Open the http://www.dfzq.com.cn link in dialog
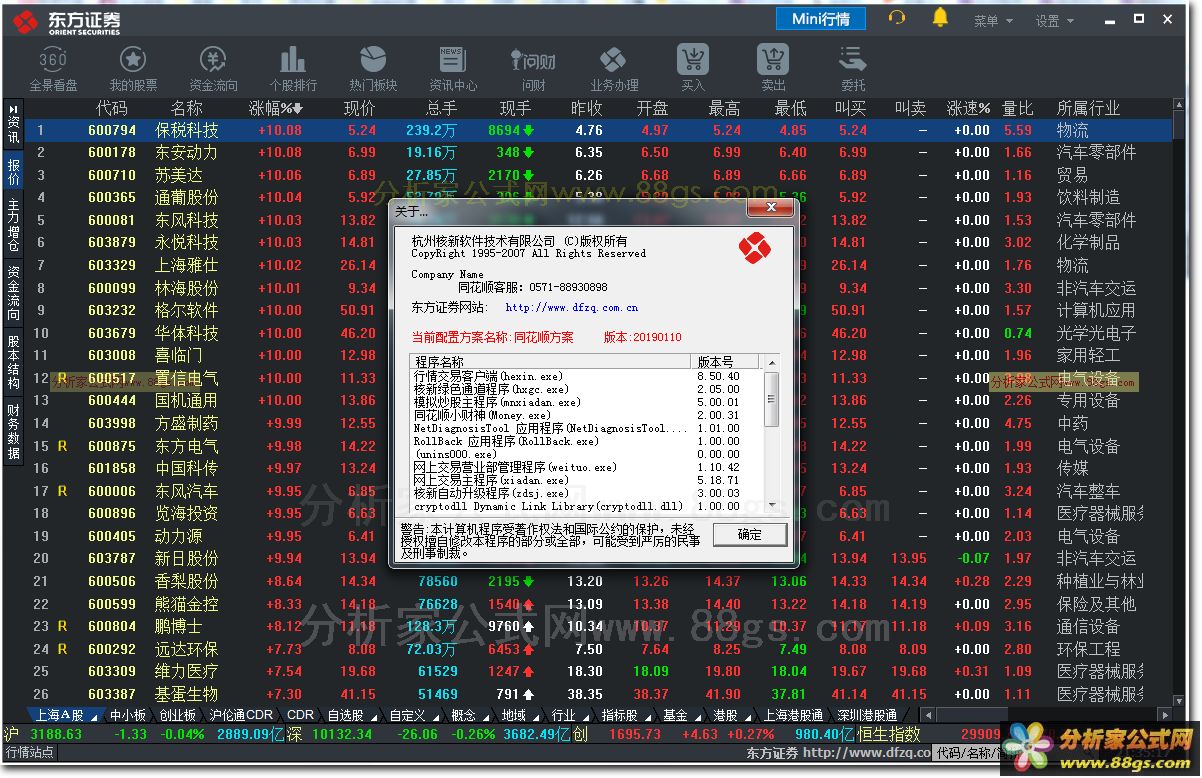Image resolution: width=1202 pixels, height=778 pixels. pos(572,308)
